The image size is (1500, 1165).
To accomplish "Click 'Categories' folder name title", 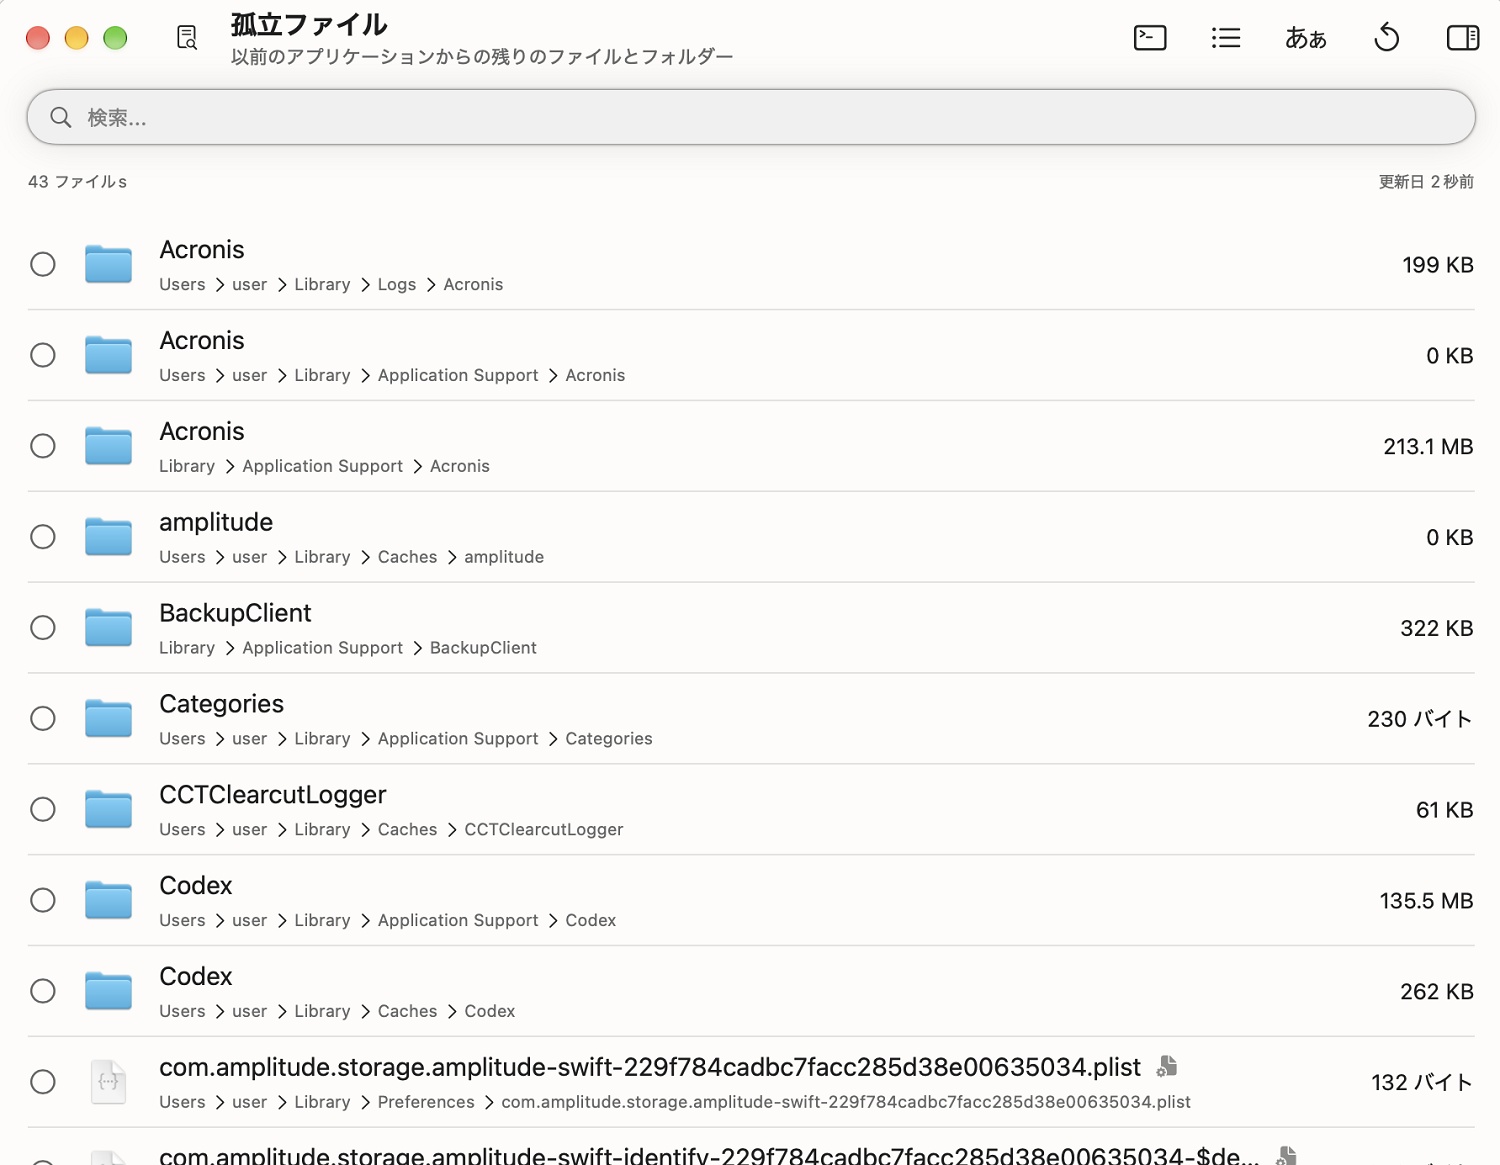I will [222, 704].
